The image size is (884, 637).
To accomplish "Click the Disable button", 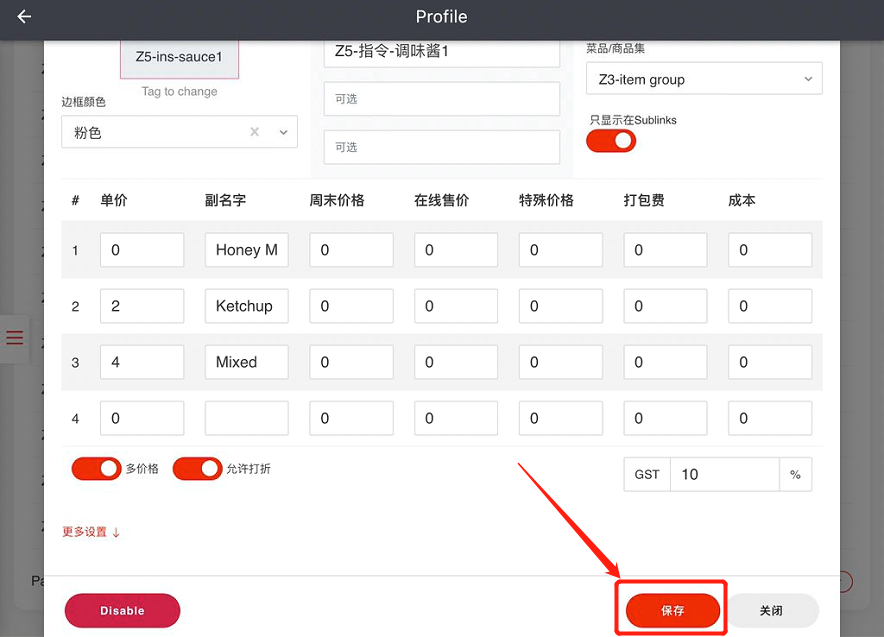I will pos(122,611).
